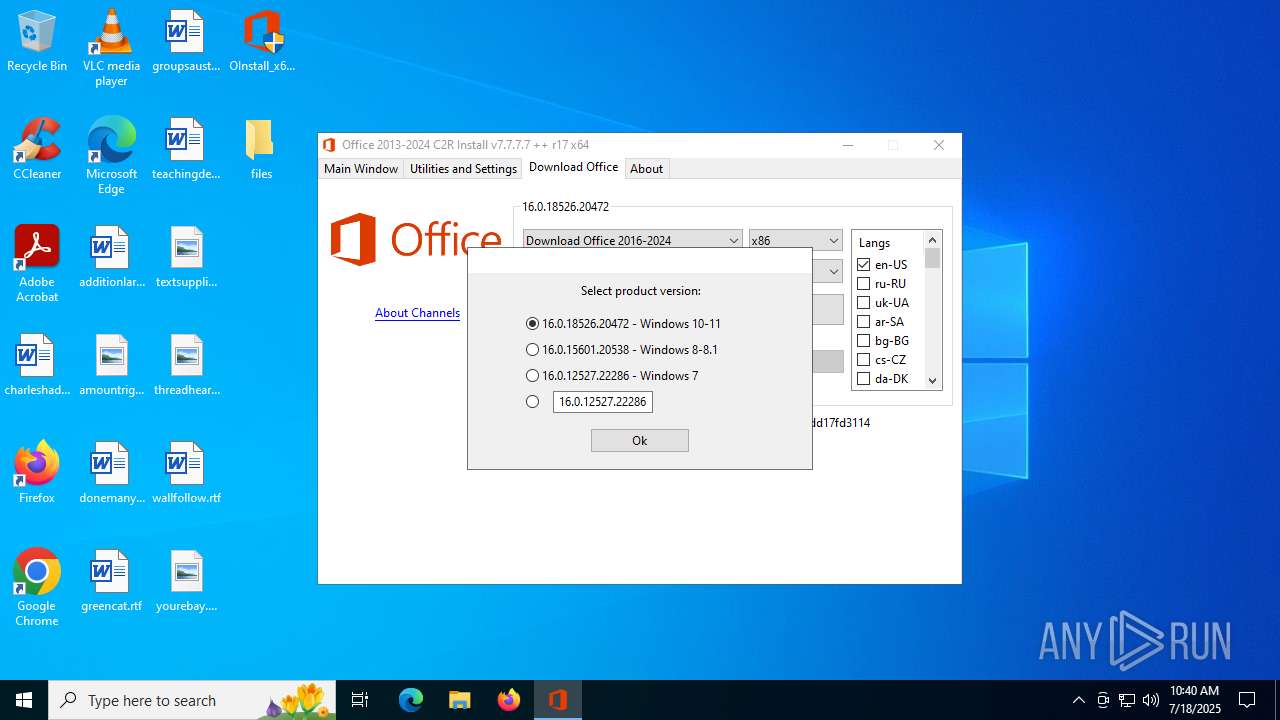Image resolution: width=1280 pixels, height=720 pixels.
Task: Check the cs-CZ language
Action: pyautogui.click(x=864, y=360)
